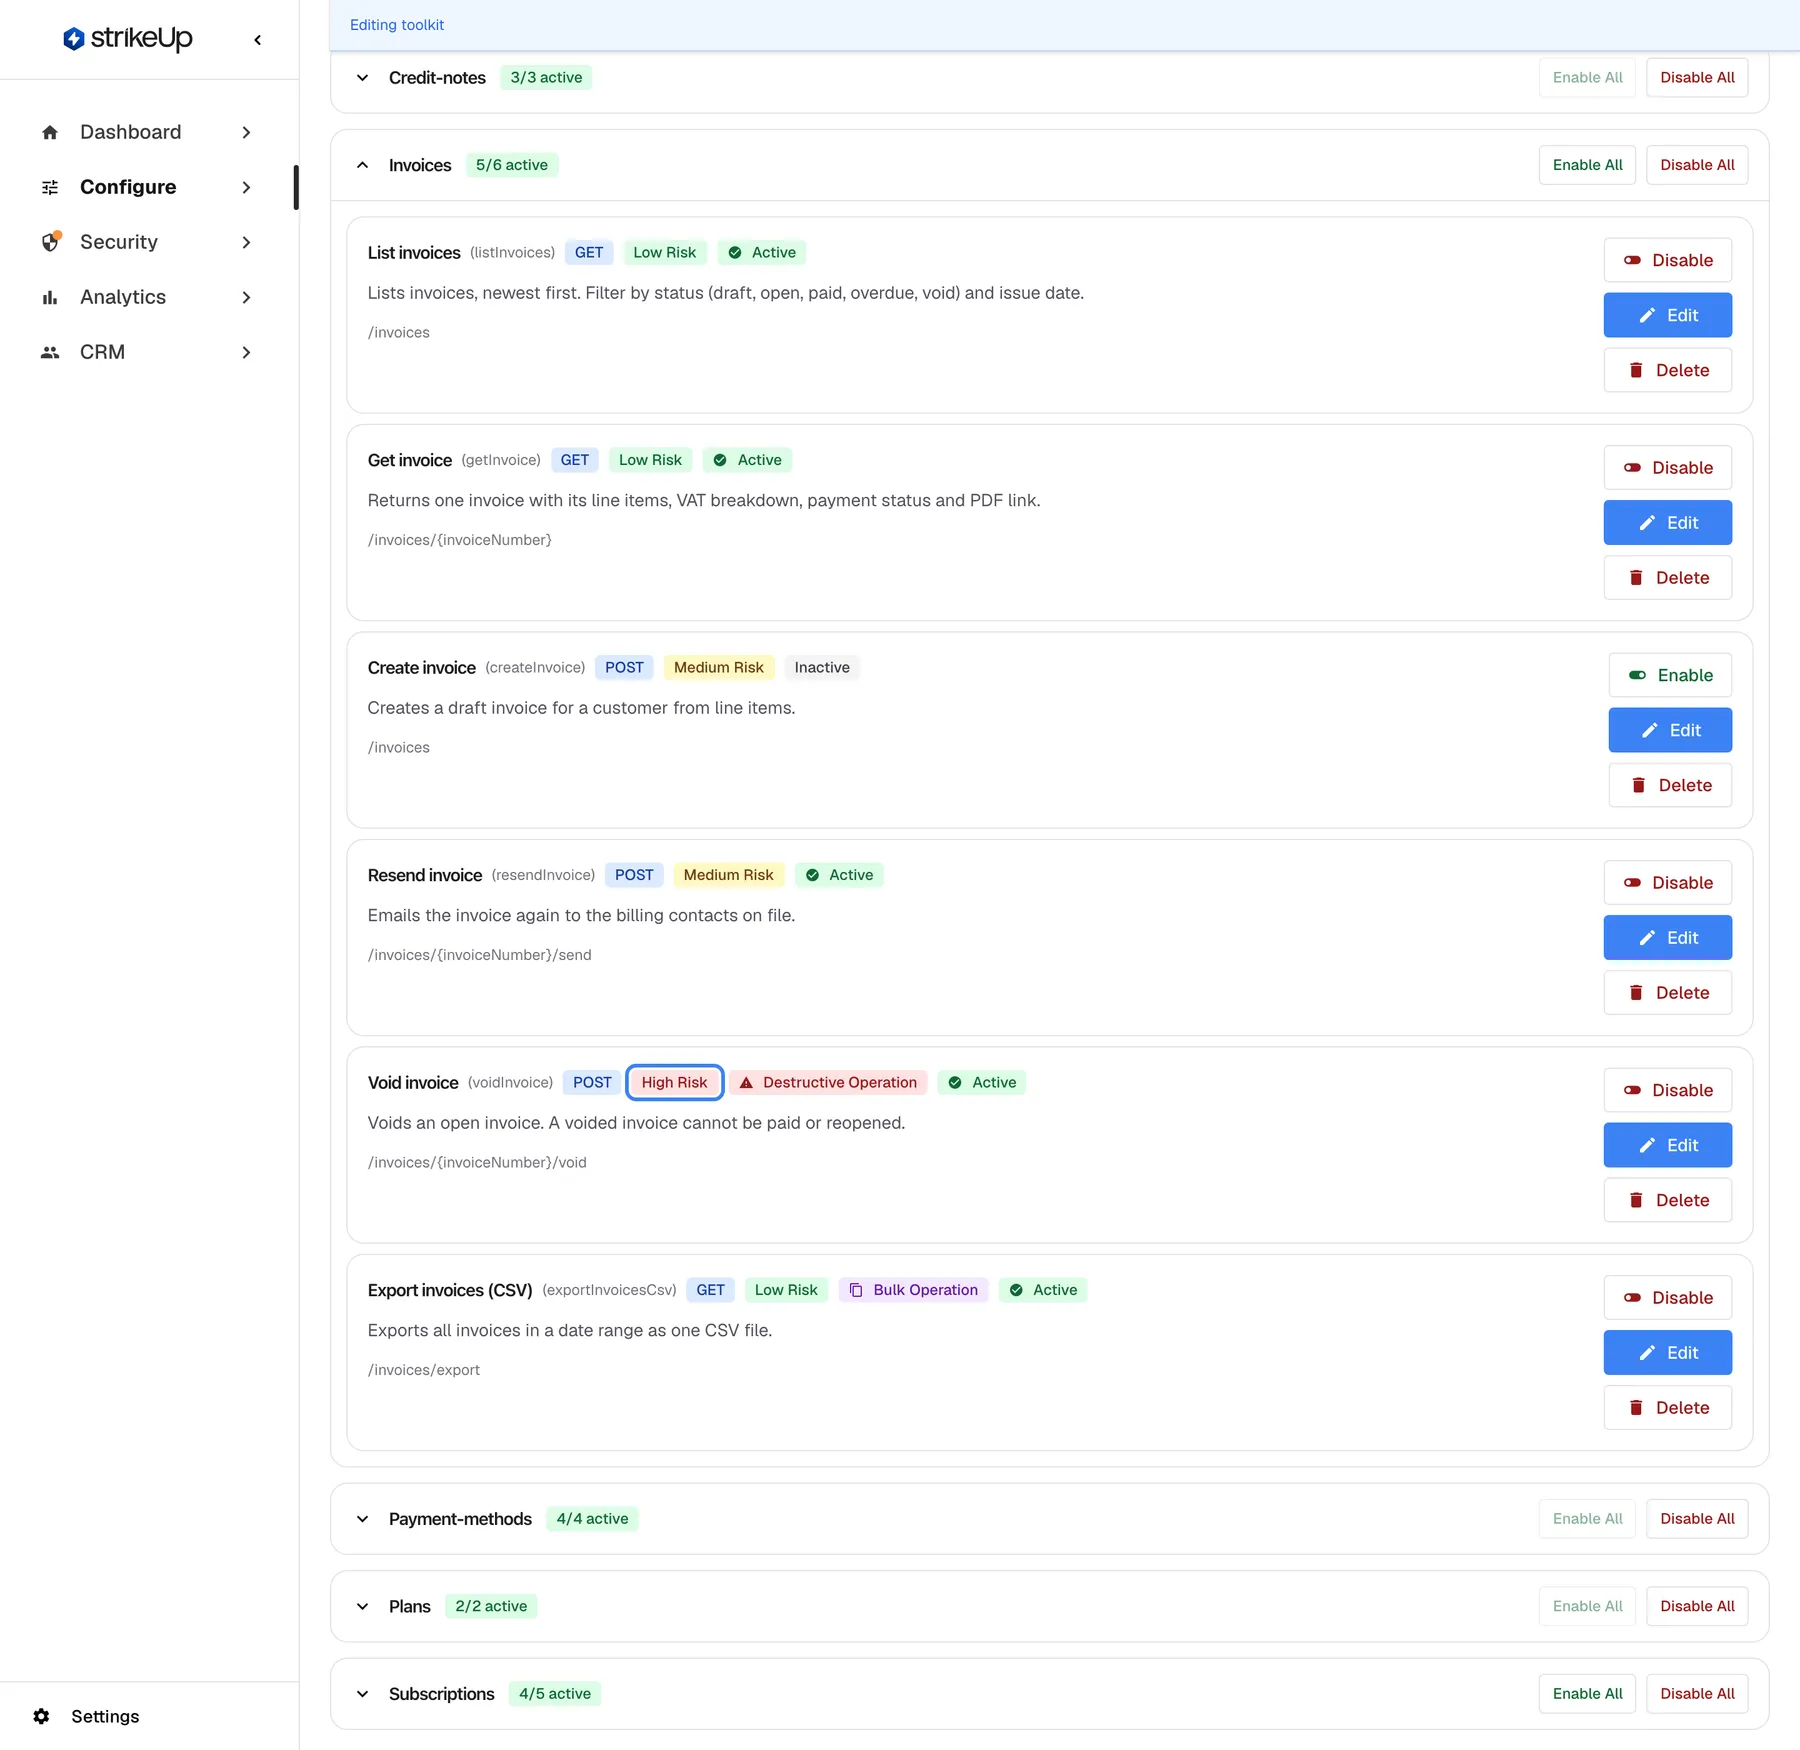The height and width of the screenshot is (1750, 1800).
Task: Disable the Export invoices (CSV) tool
Action: (1668, 1298)
